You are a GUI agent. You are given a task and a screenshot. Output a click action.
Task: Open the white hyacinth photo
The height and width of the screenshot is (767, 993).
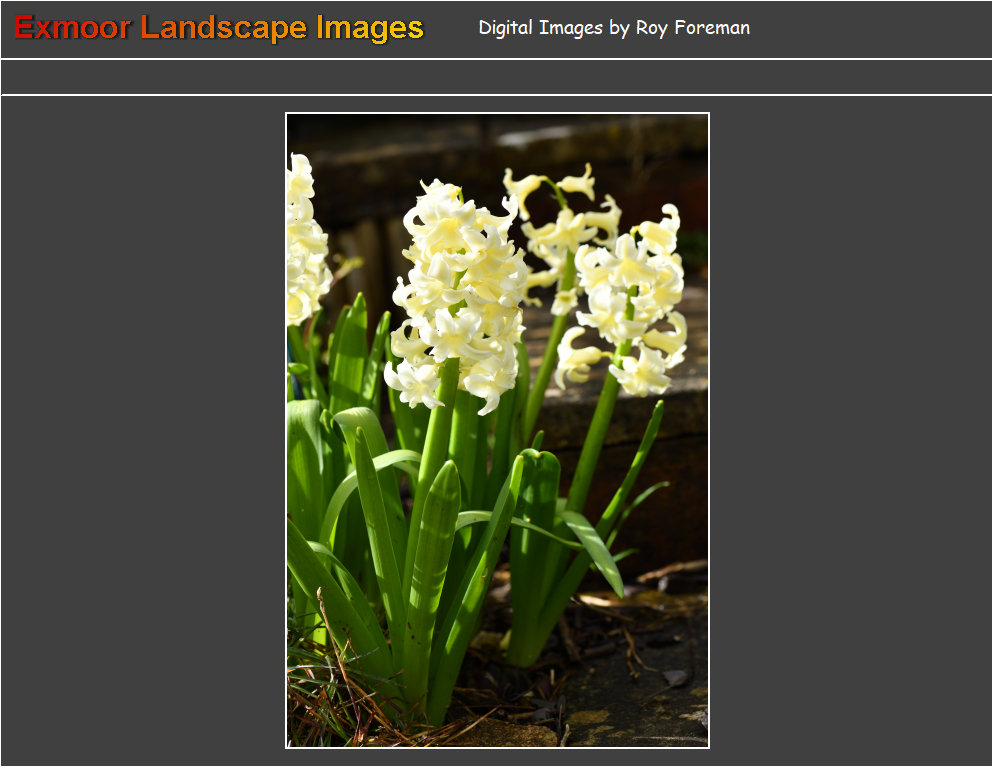[497, 430]
